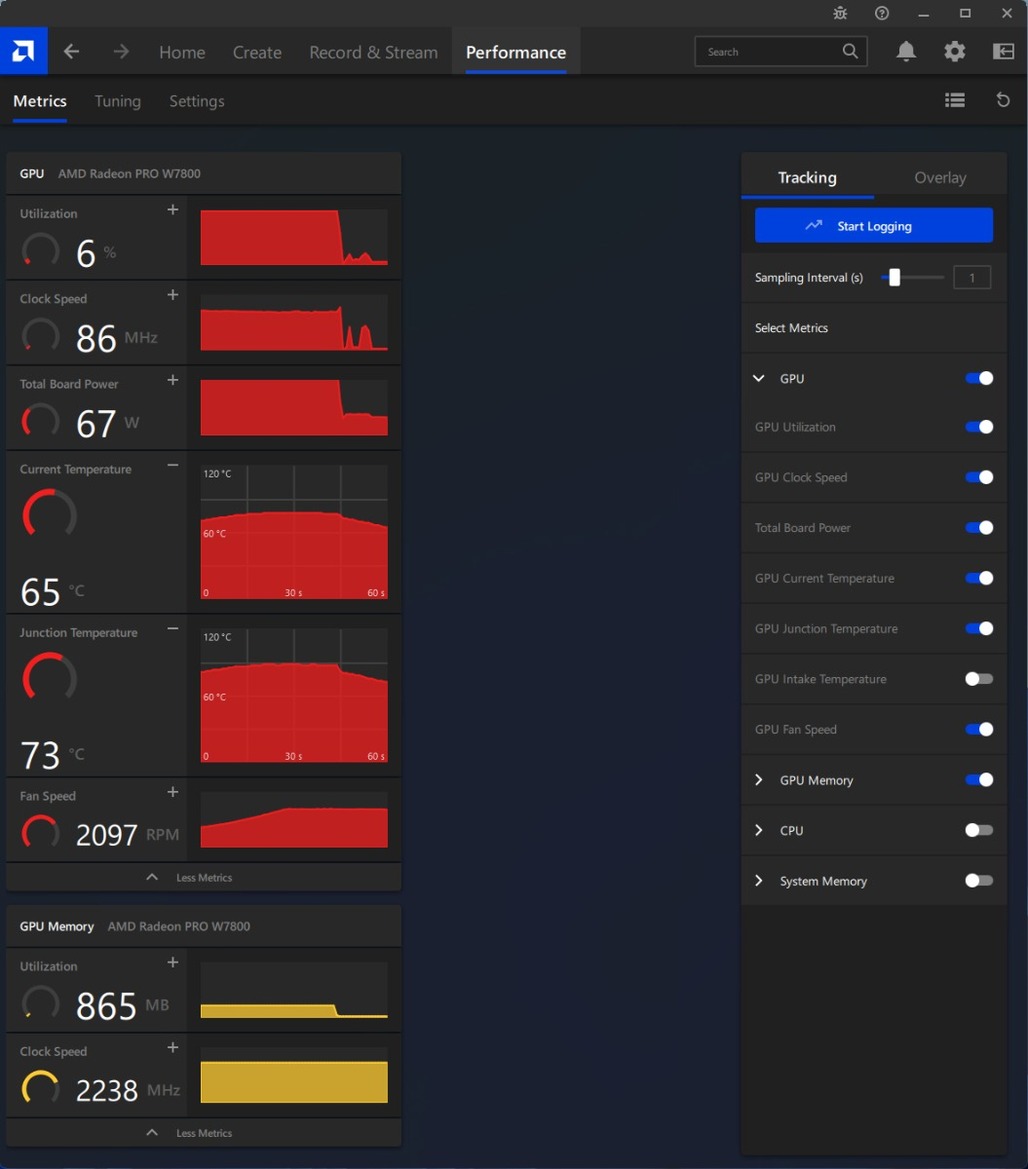Enable System Memory tracking

(979, 880)
